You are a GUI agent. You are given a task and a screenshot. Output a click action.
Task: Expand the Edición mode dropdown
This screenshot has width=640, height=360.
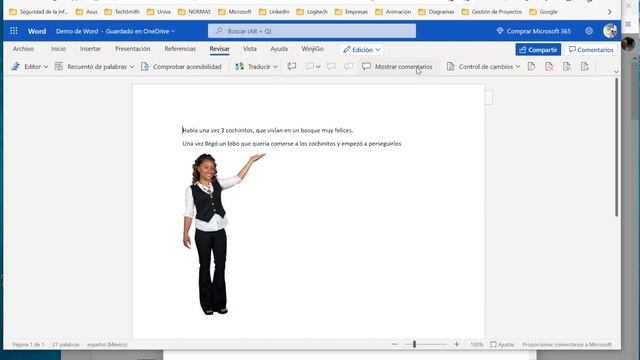pyautogui.click(x=362, y=50)
